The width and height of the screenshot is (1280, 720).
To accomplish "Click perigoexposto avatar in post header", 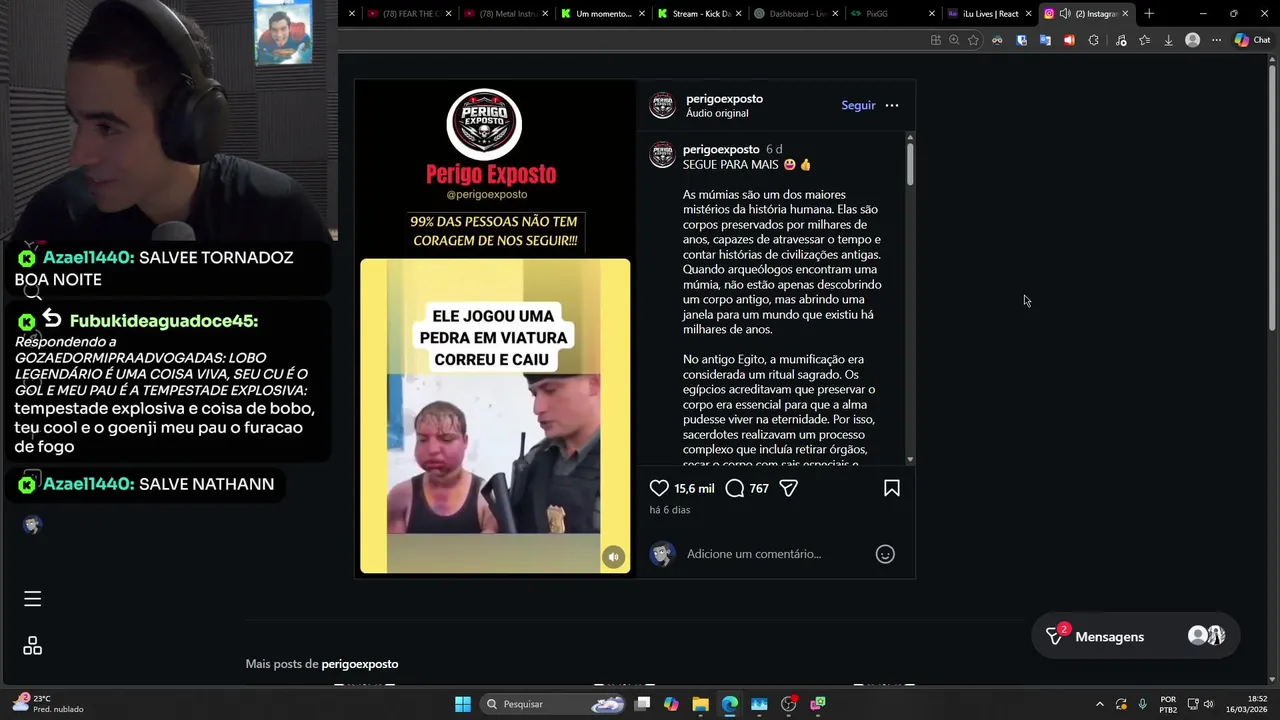I will click(x=663, y=105).
